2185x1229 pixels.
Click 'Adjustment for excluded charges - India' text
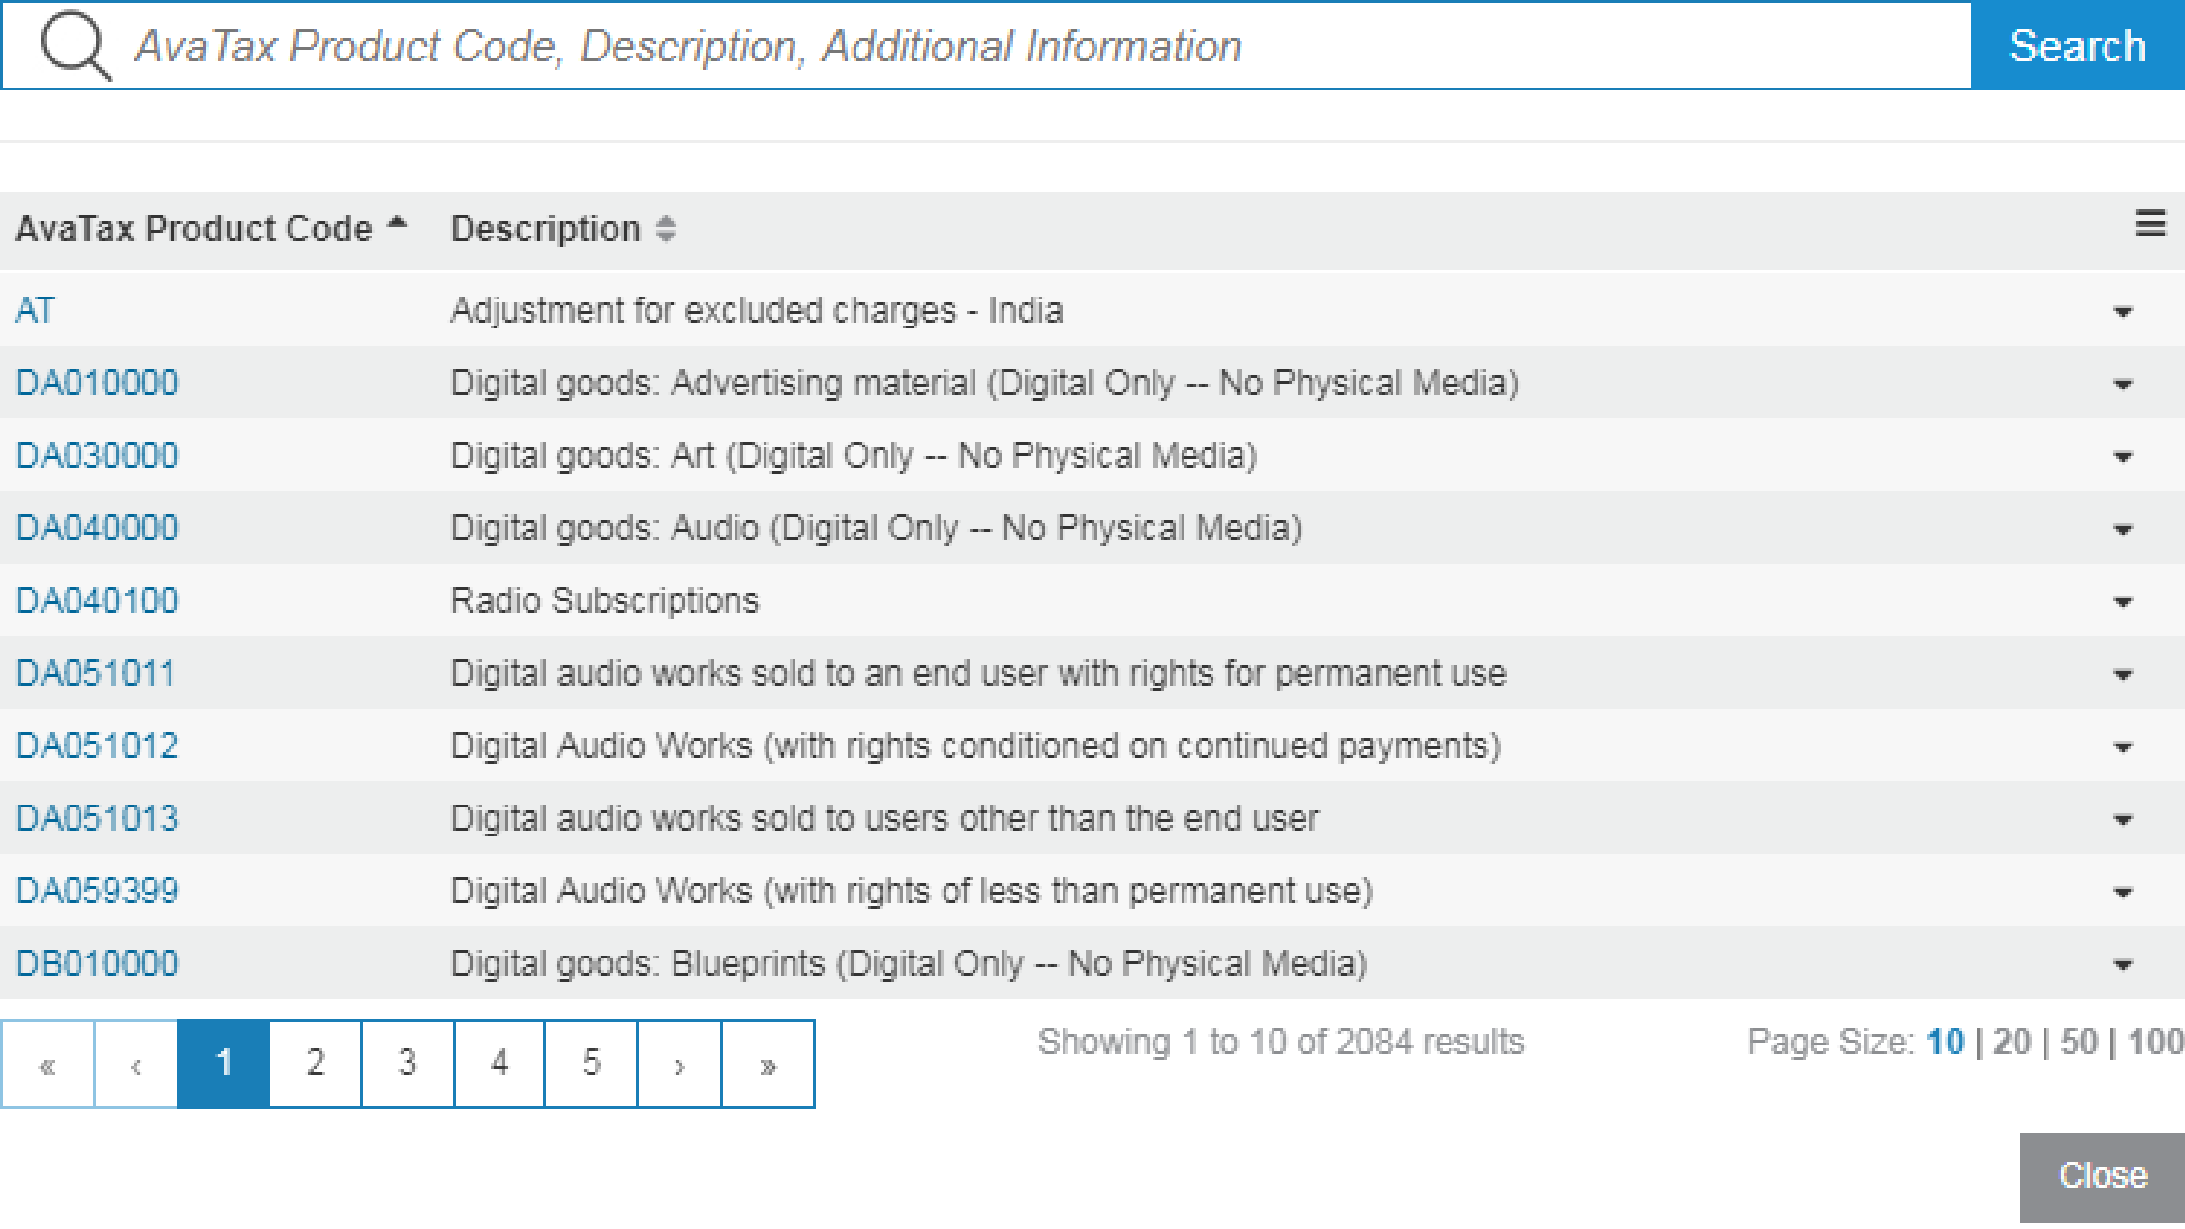point(757,311)
